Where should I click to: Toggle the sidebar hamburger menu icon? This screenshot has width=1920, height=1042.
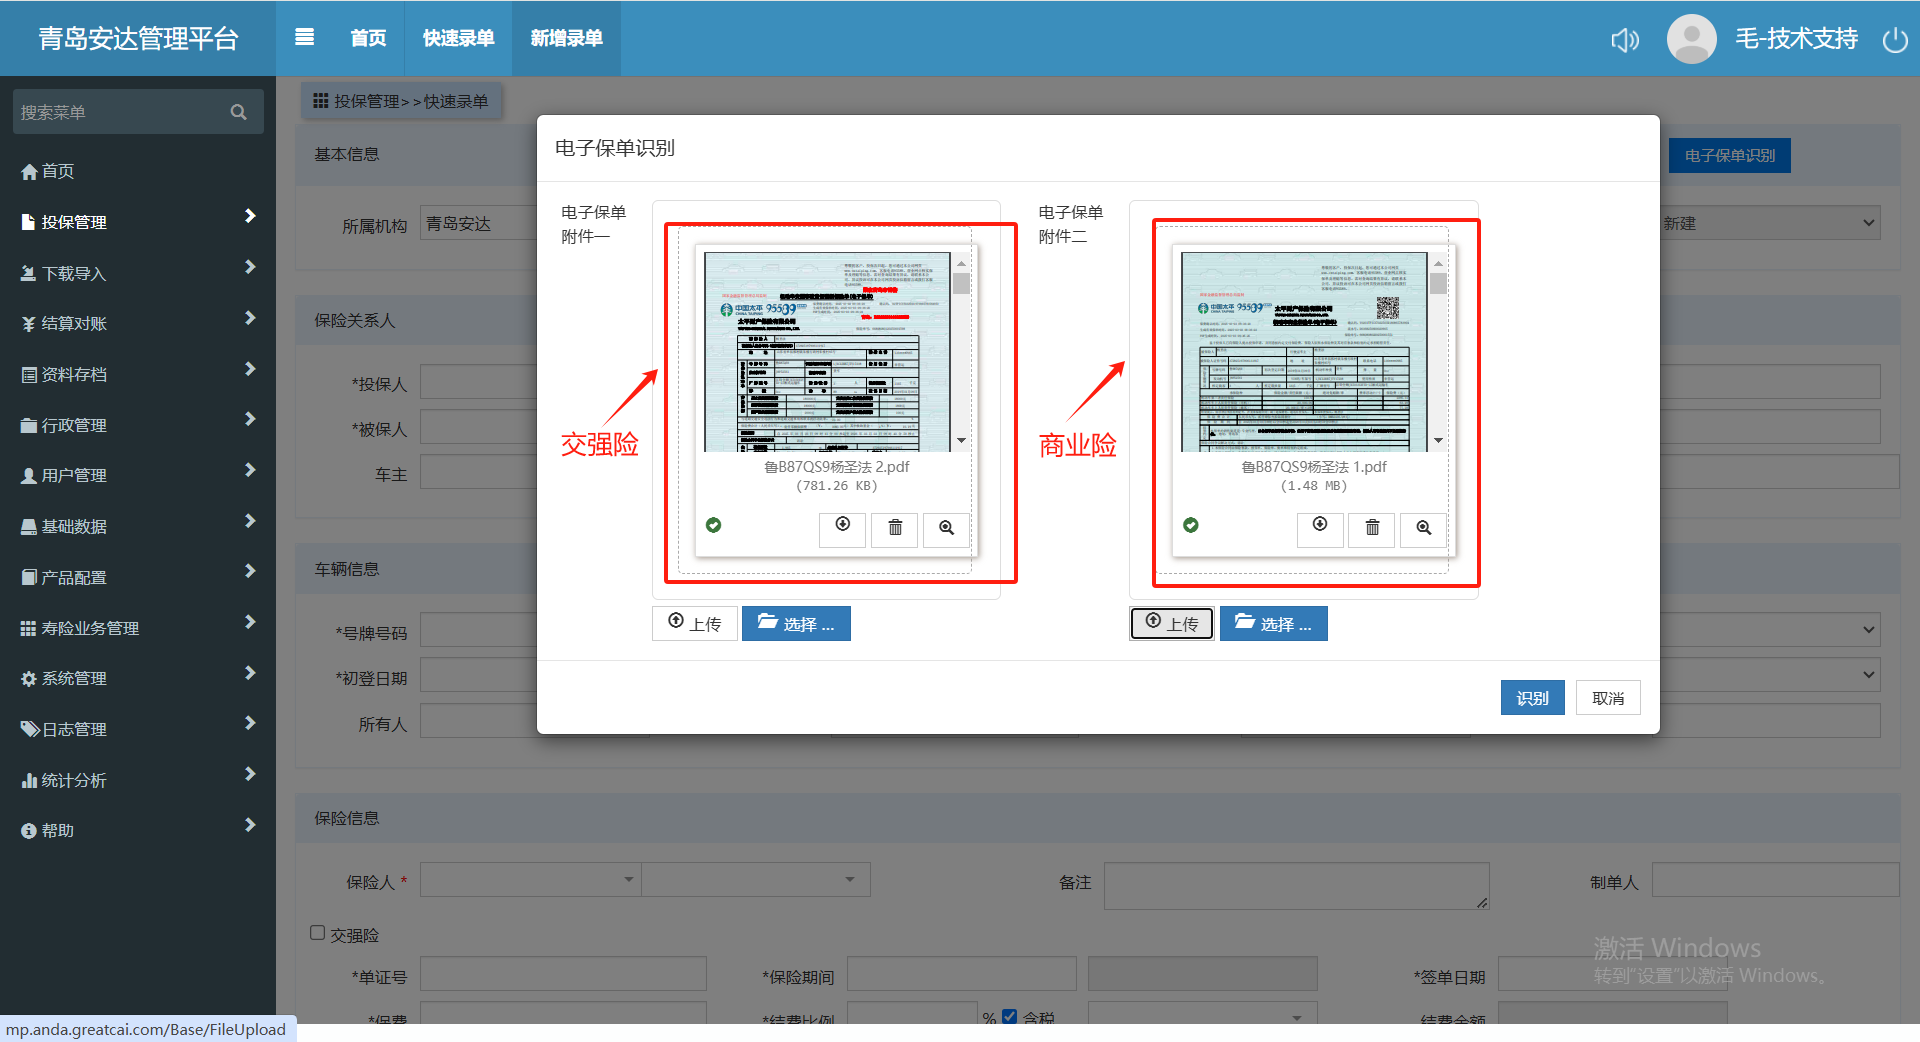point(305,37)
